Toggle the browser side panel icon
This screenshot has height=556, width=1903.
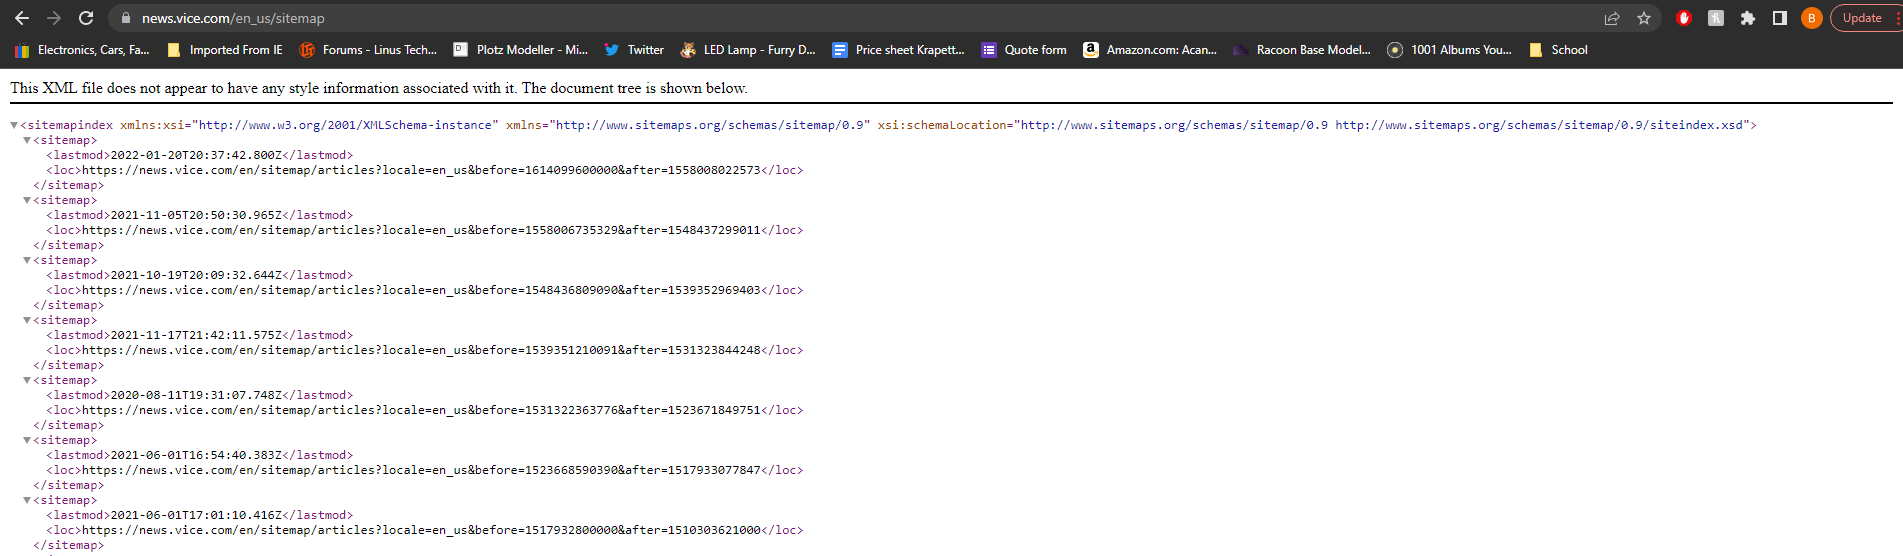(1779, 18)
